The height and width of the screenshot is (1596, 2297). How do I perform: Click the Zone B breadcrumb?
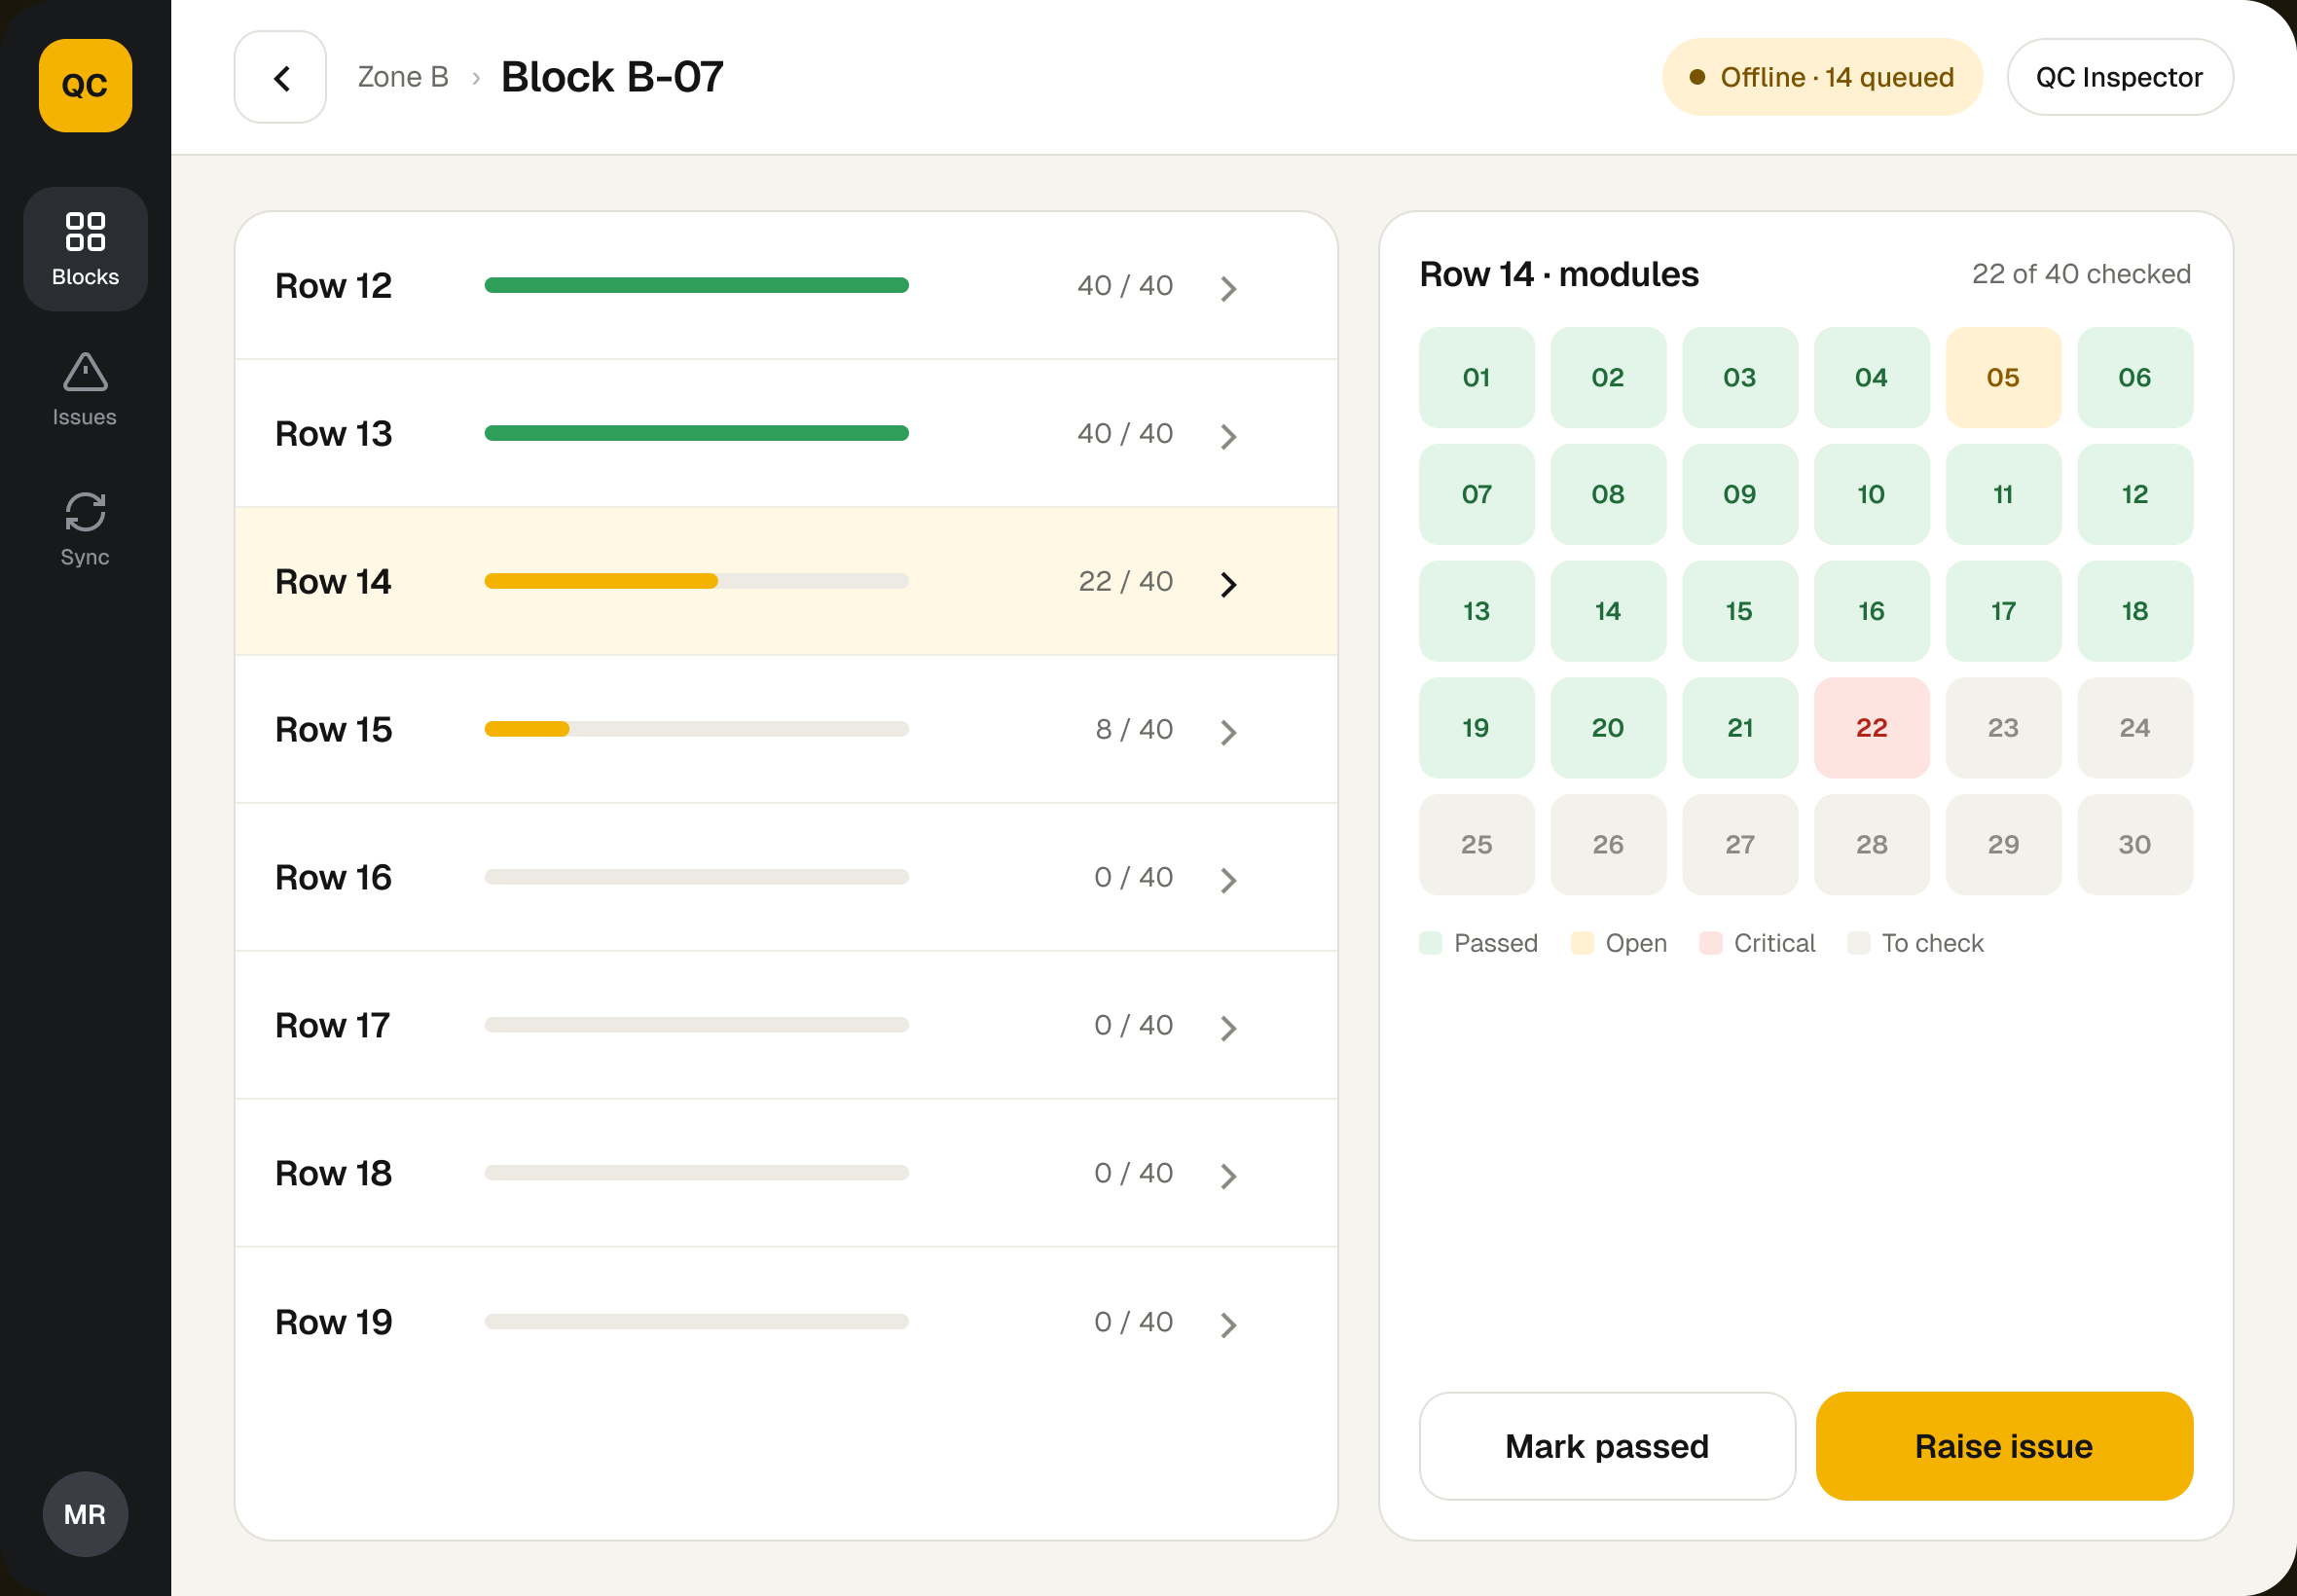click(403, 77)
